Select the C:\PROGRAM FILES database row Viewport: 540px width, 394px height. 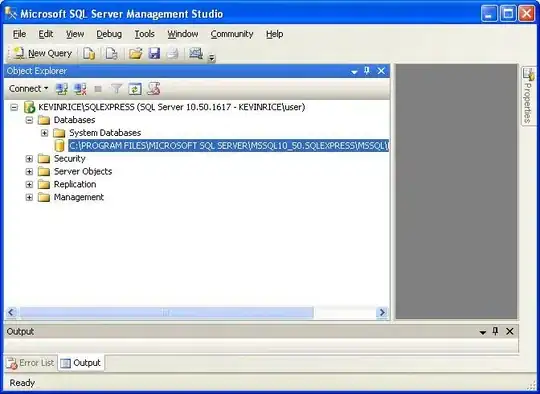point(229,146)
